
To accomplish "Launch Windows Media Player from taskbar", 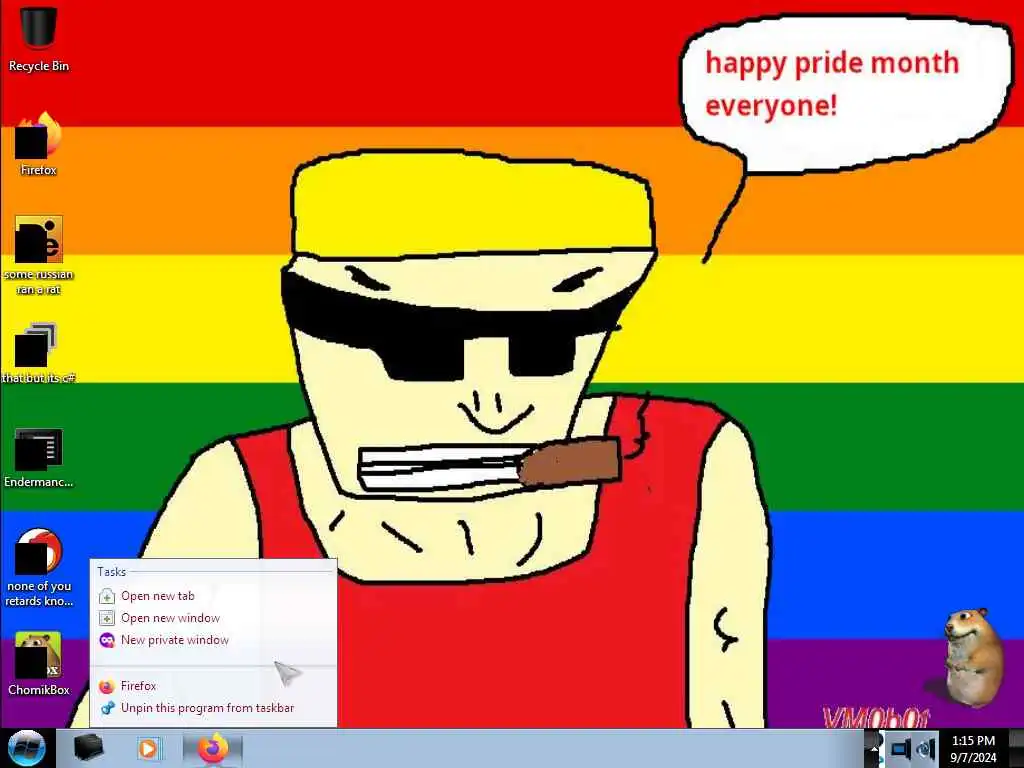I will 149,748.
